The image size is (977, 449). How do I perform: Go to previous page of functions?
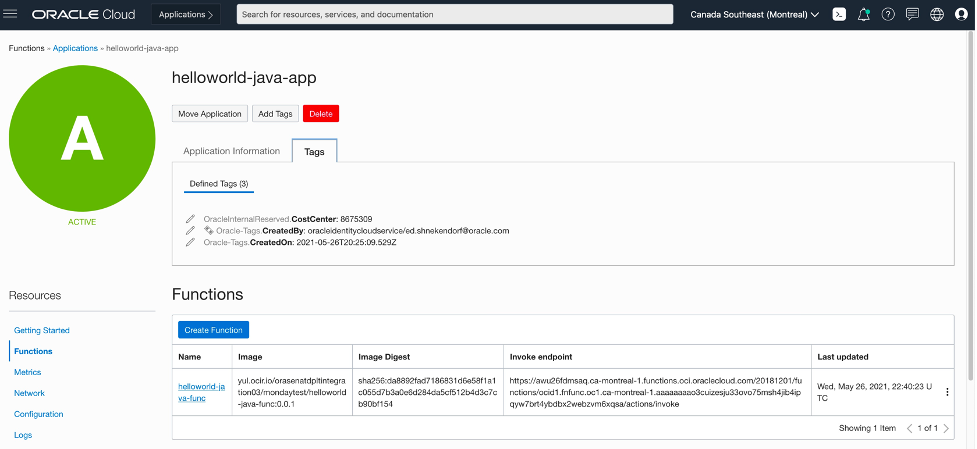(x=909, y=428)
